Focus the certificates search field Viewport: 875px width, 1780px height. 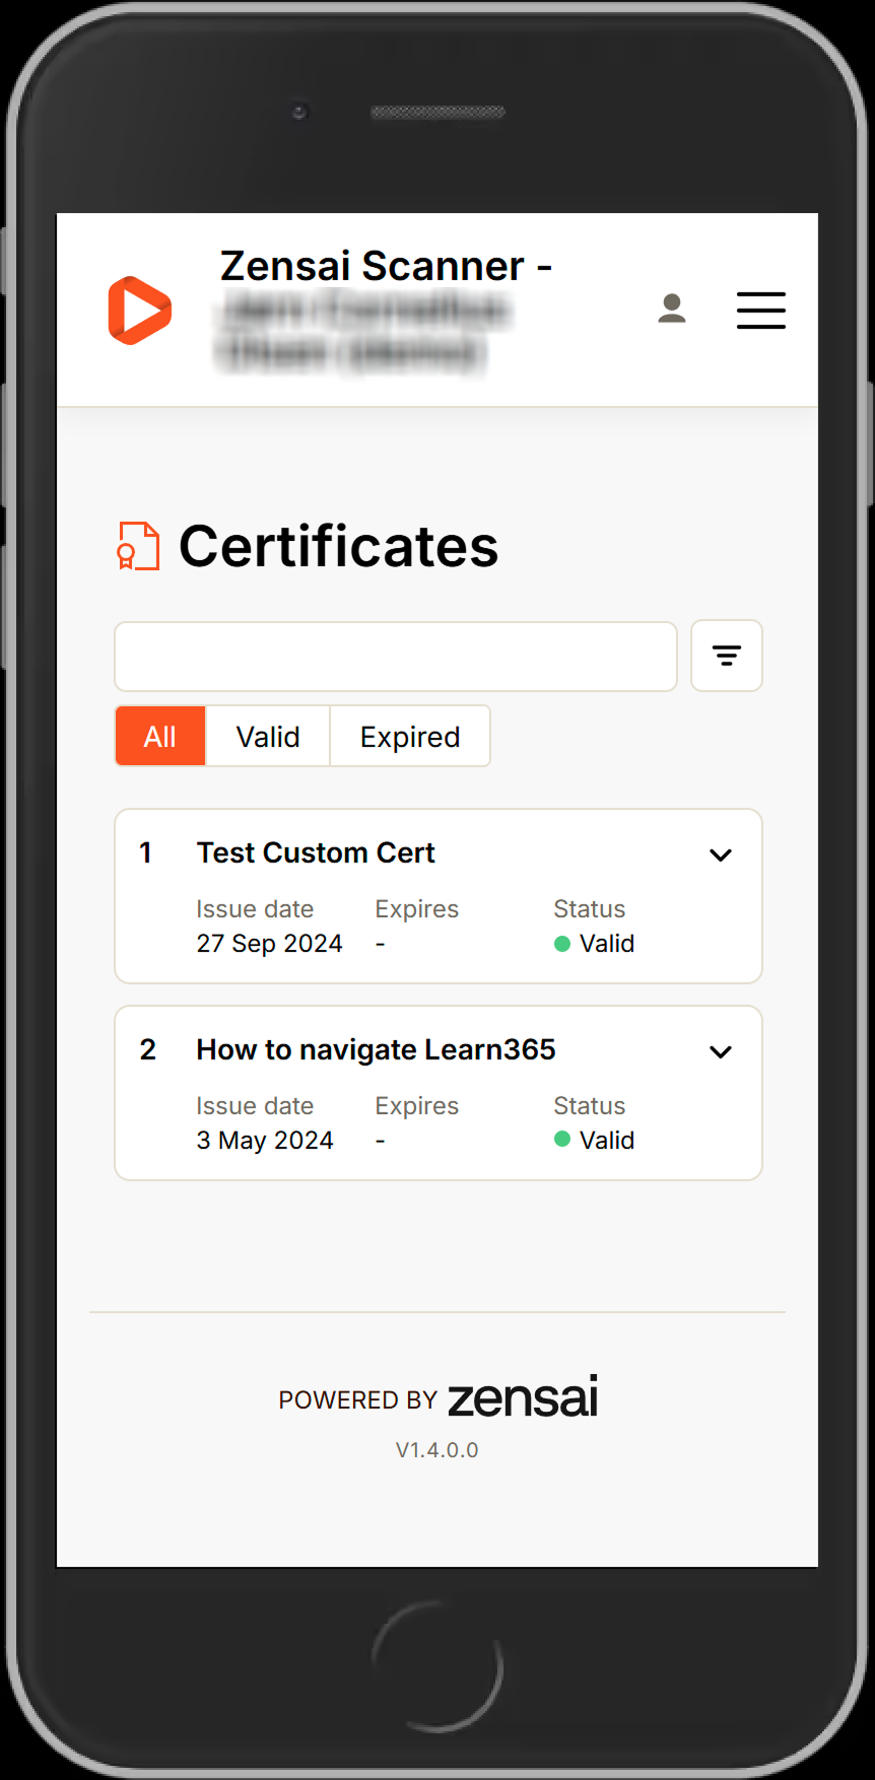tap(396, 656)
